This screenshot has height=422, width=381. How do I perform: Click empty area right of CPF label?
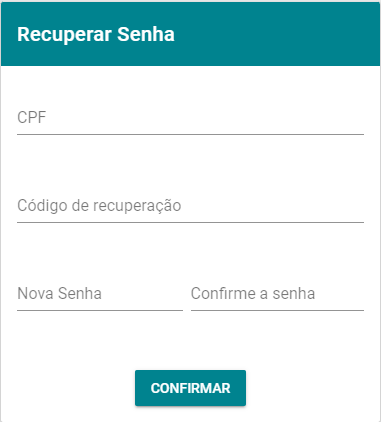[x=205, y=117]
